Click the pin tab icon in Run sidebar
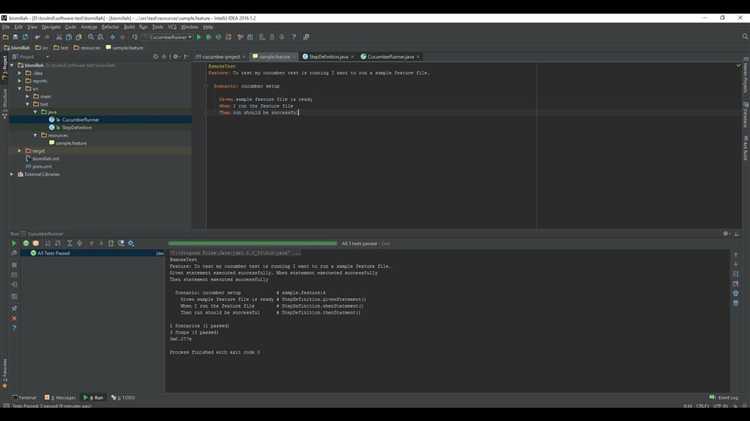This screenshot has width=750, height=421. pos(14,308)
